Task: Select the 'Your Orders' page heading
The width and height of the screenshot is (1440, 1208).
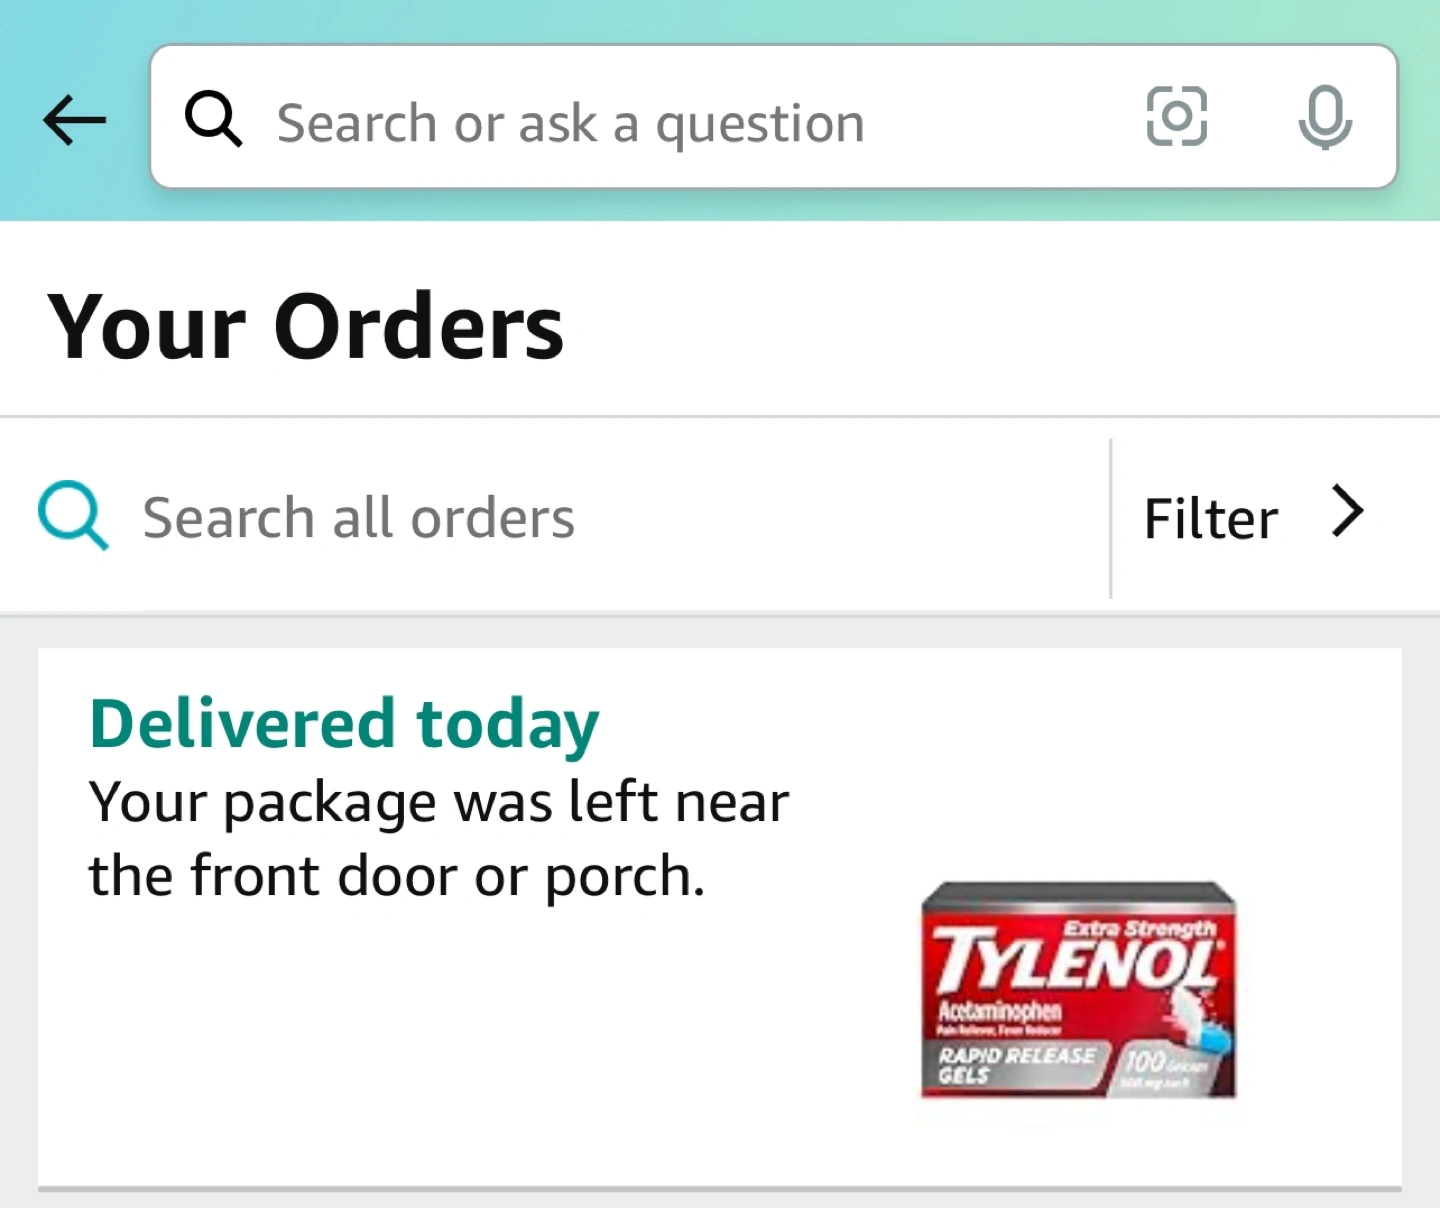Action: coord(305,326)
